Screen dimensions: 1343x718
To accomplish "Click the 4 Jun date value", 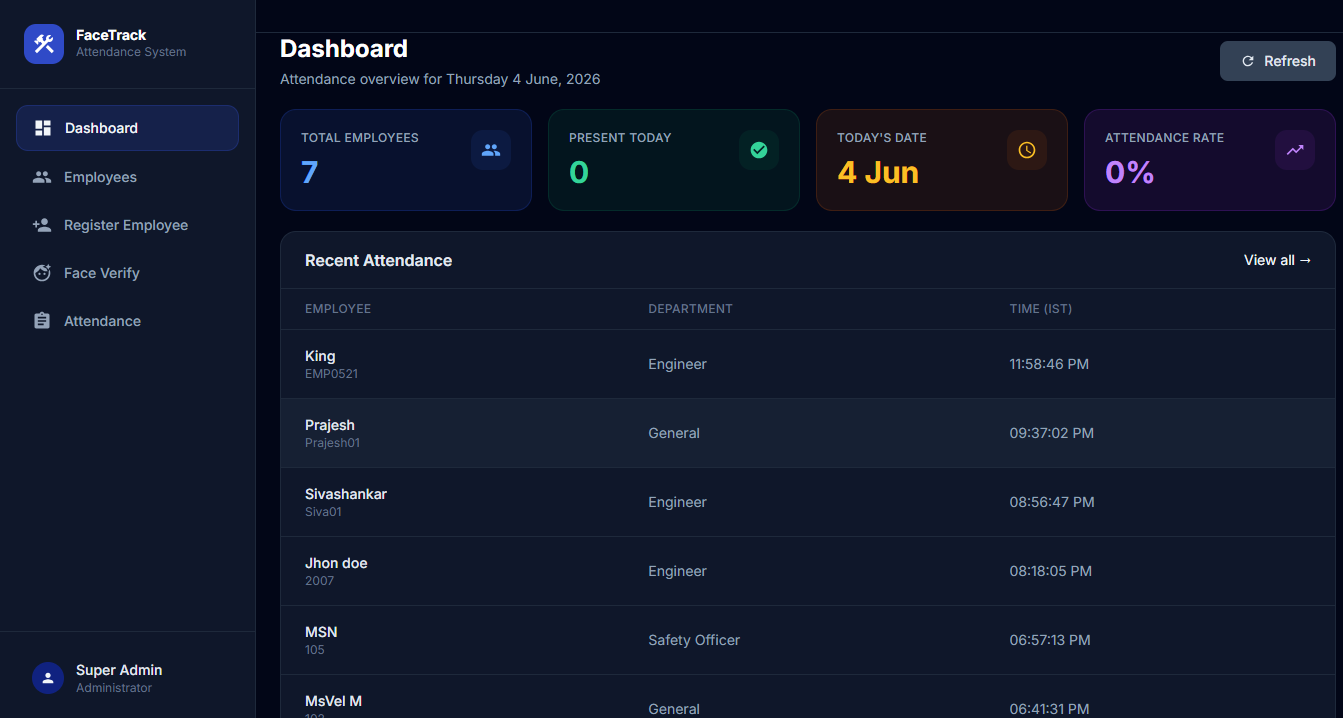I will click(x=878, y=172).
